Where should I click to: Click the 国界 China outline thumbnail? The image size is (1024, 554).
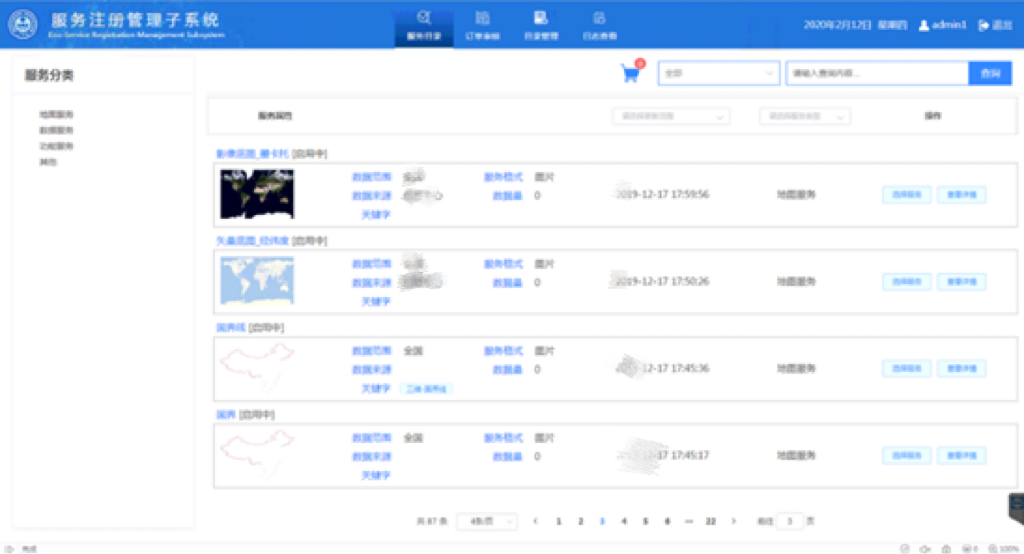click(x=257, y=455)
